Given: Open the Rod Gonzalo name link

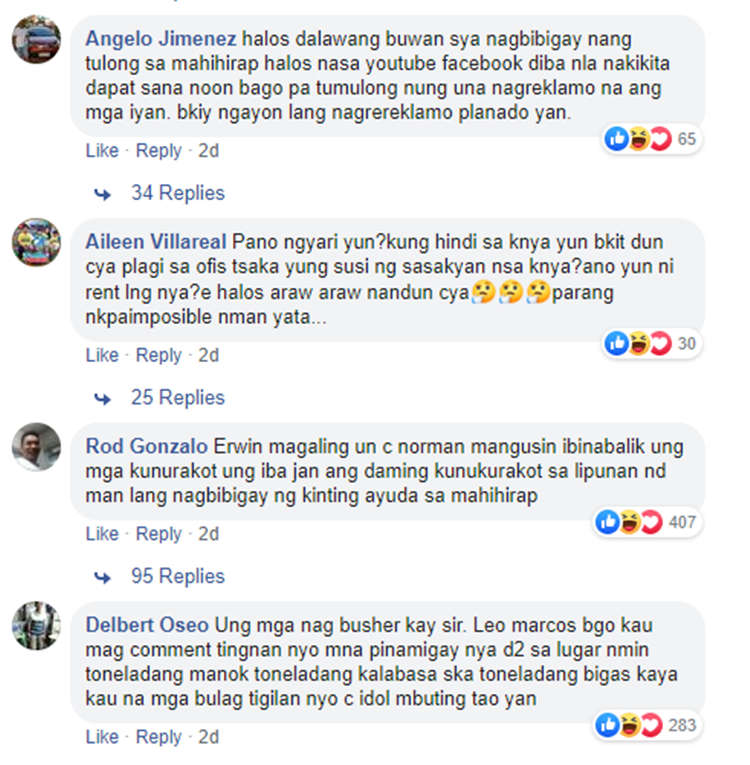Looking at the screenshot, I should pyautogui.click(x=146, y=446).
